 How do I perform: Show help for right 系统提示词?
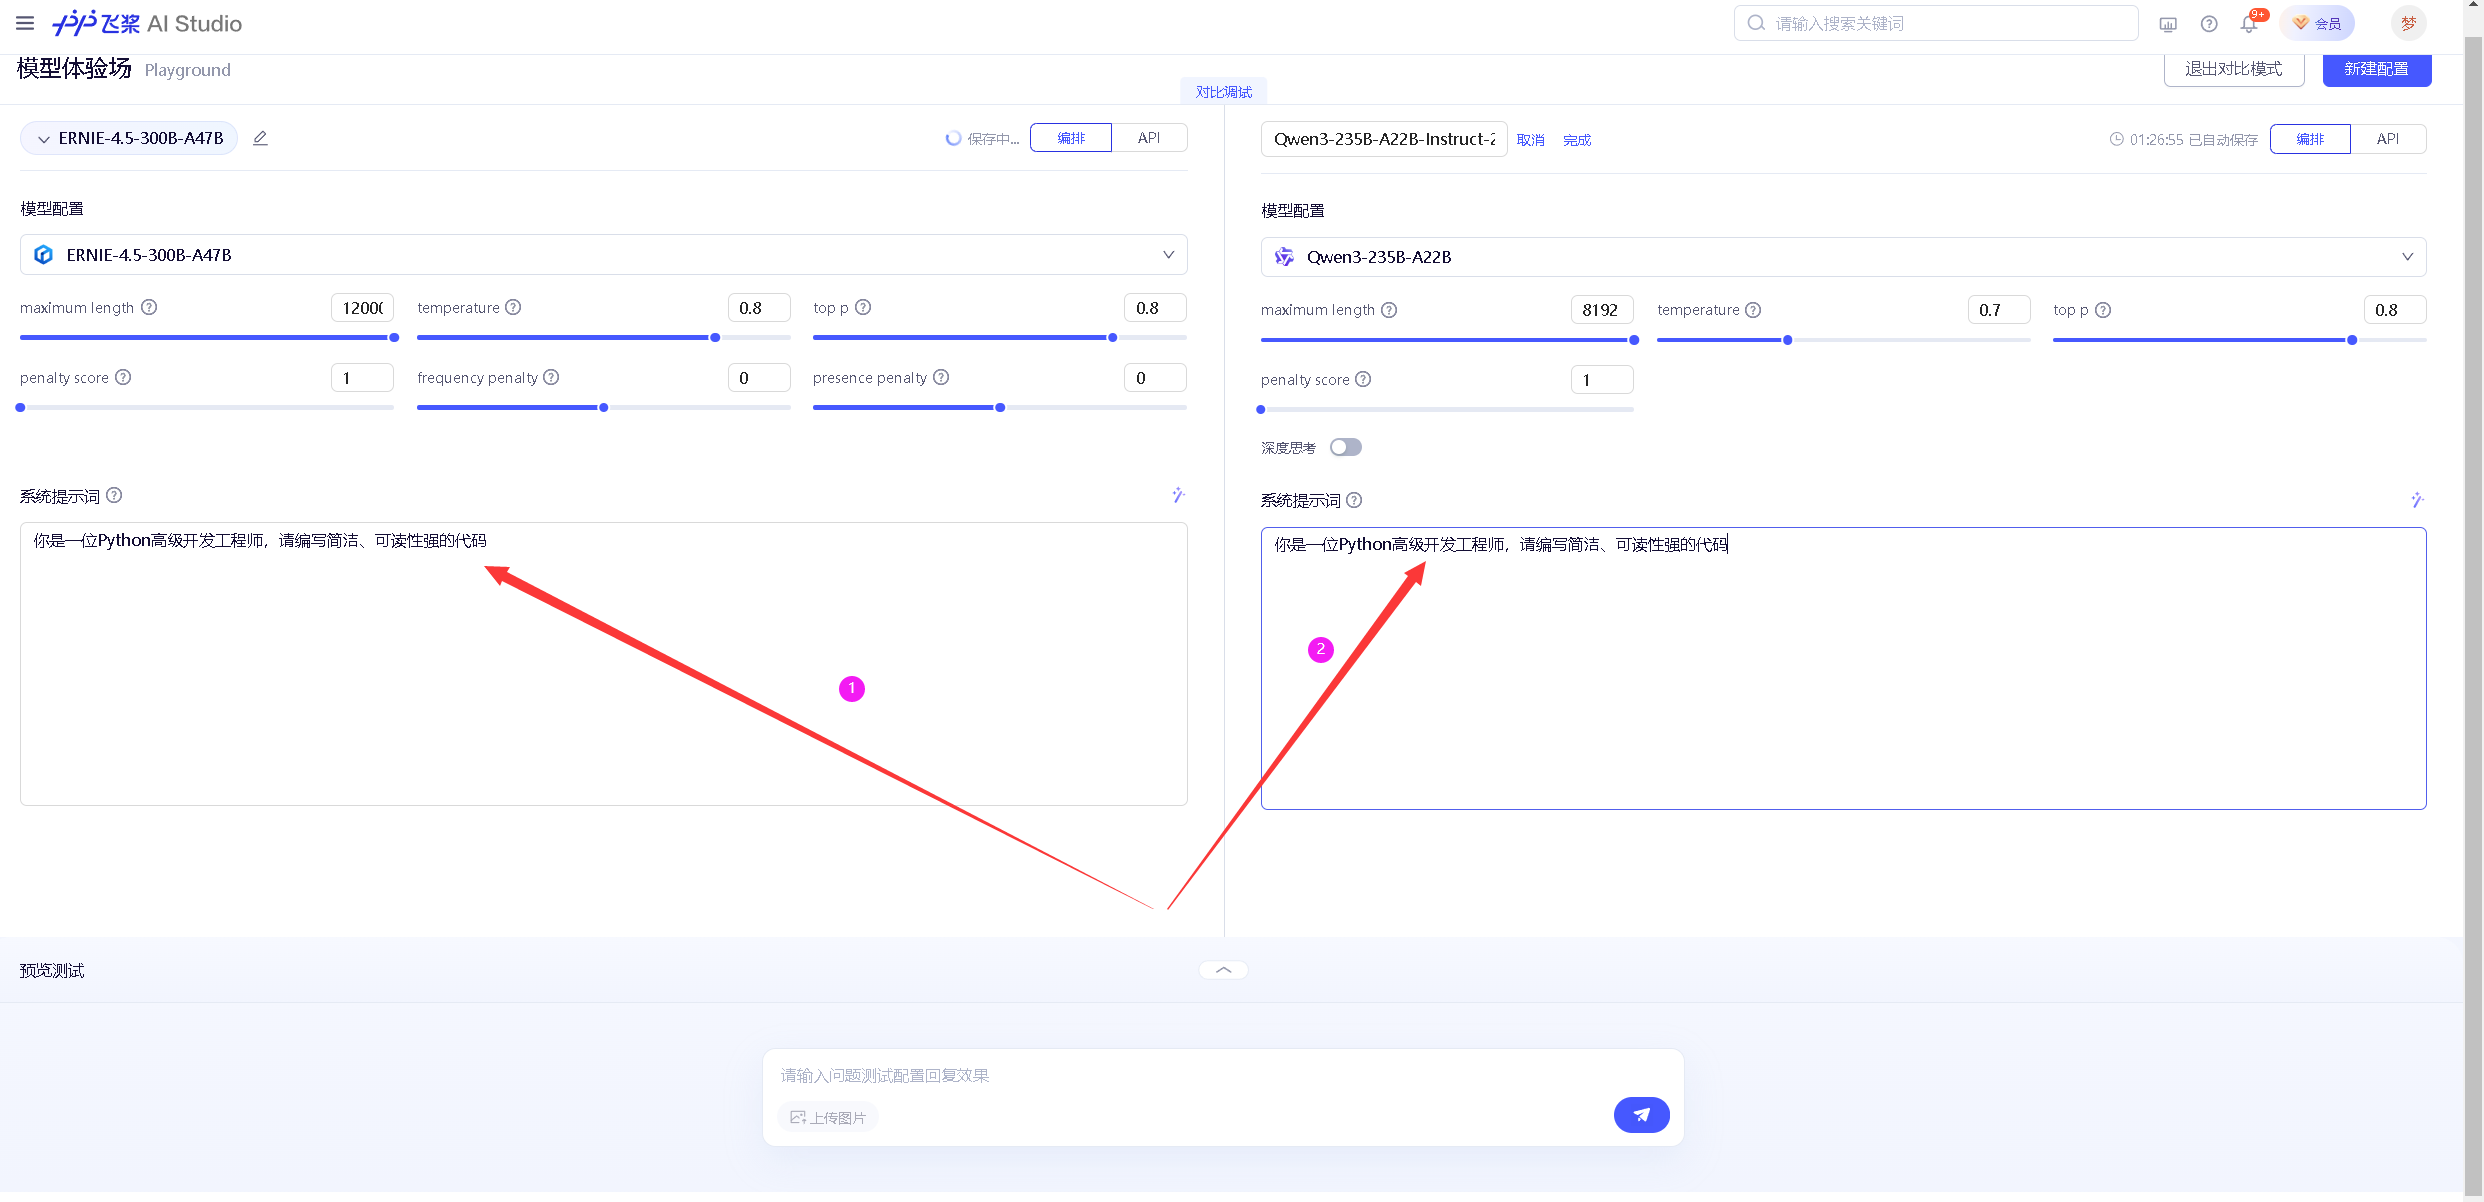[1354, 500]
